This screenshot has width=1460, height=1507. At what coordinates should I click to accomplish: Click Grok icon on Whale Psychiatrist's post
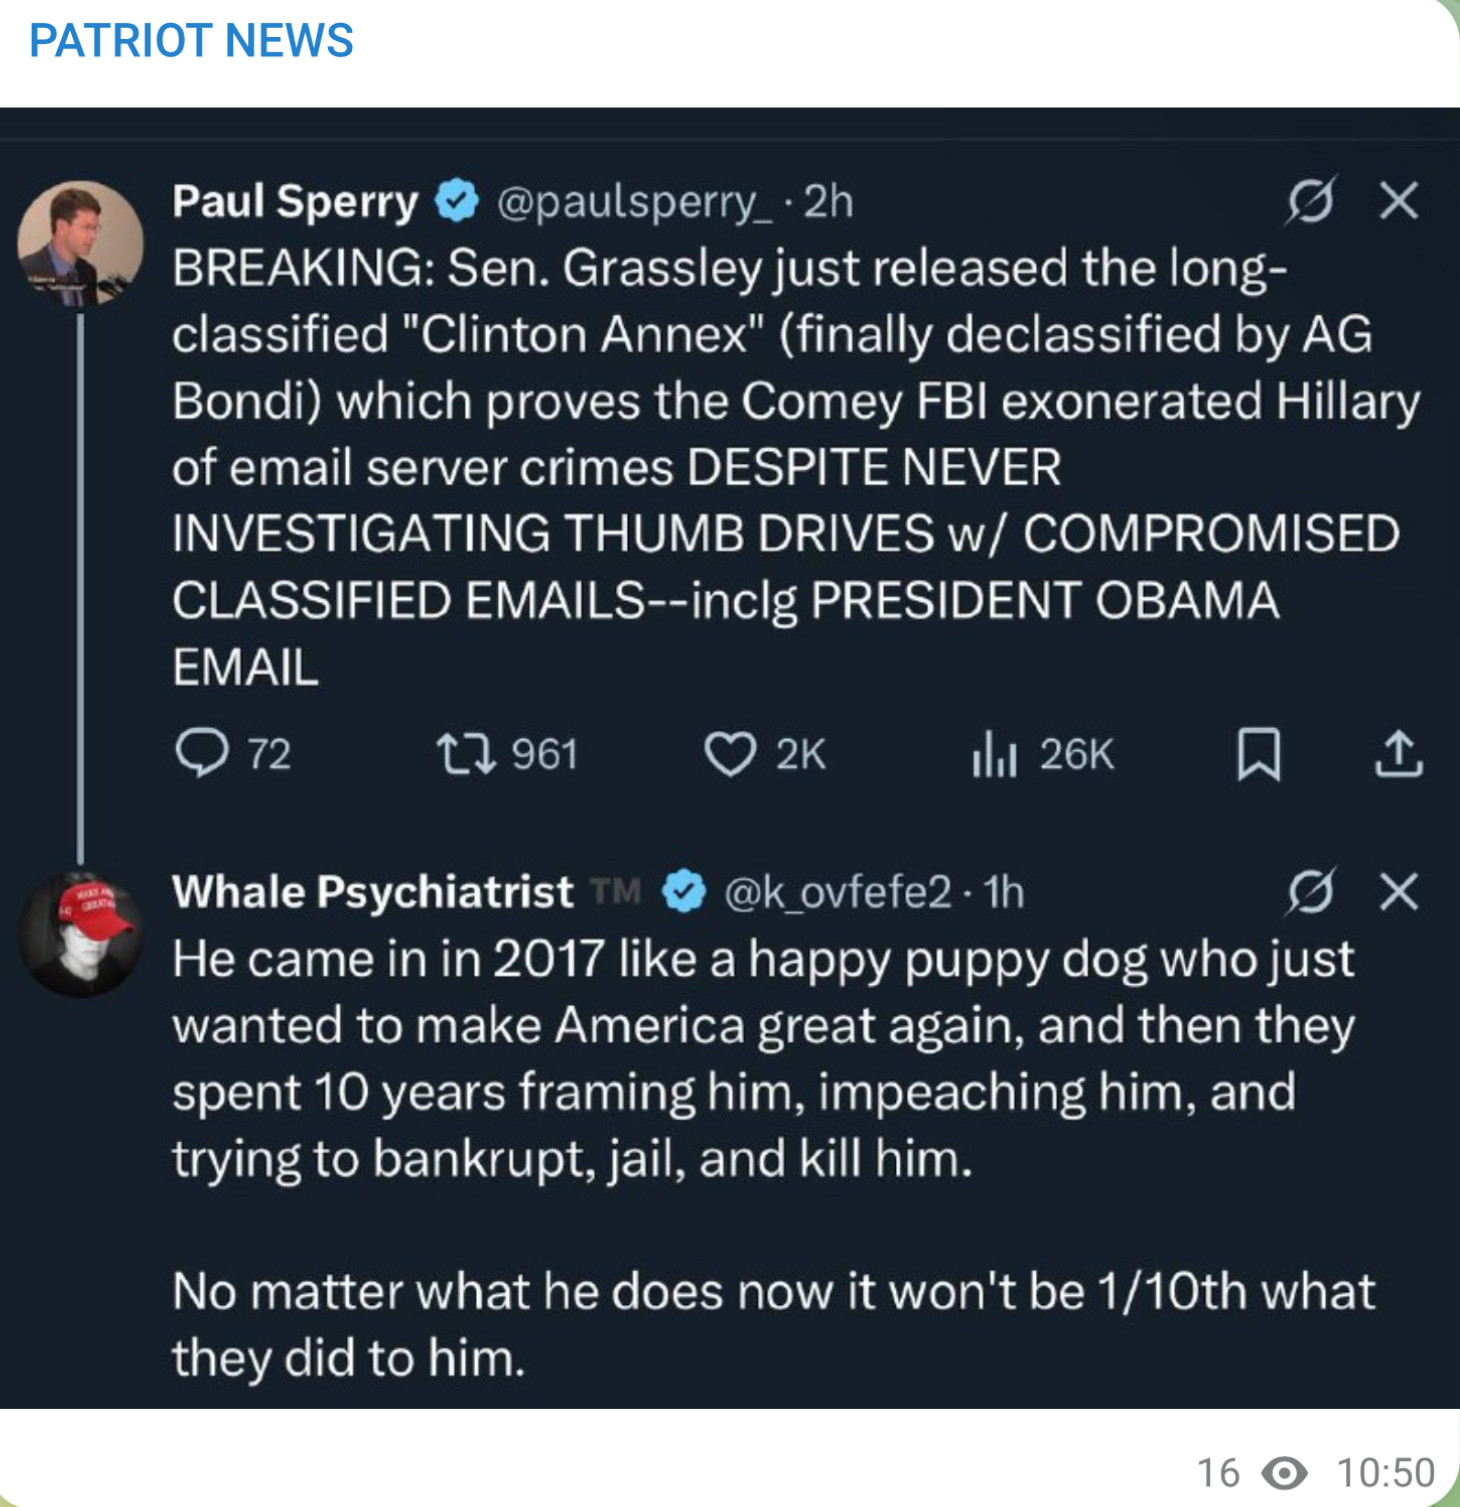coord(1310,891)
